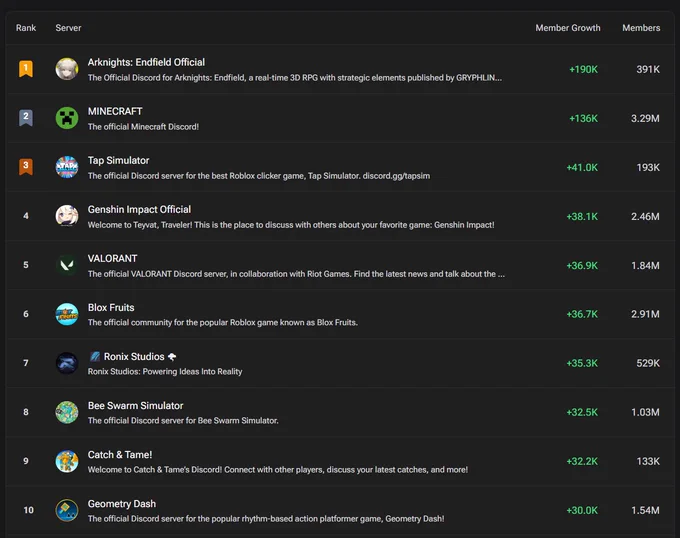Open the Tap Simulator title link

pyautogui.click(x=118, y=160)
